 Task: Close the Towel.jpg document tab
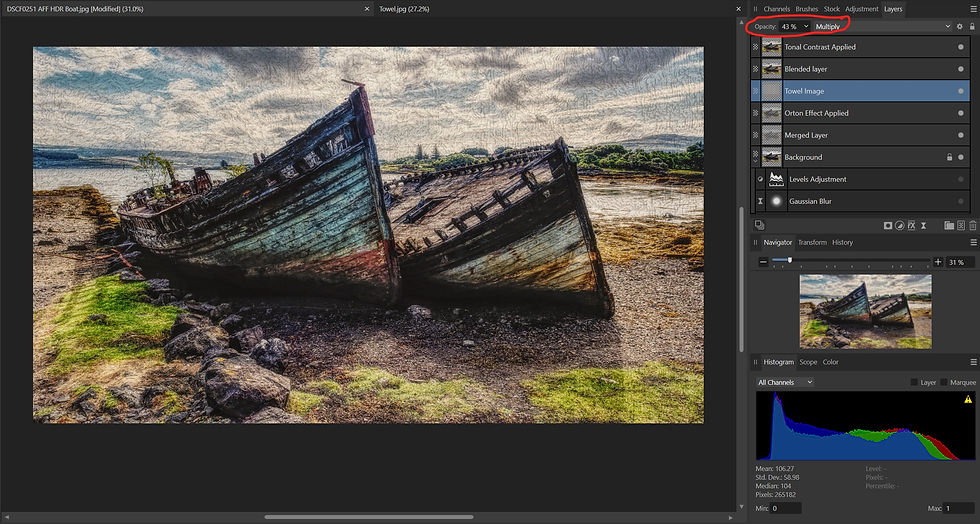[738, 9]
